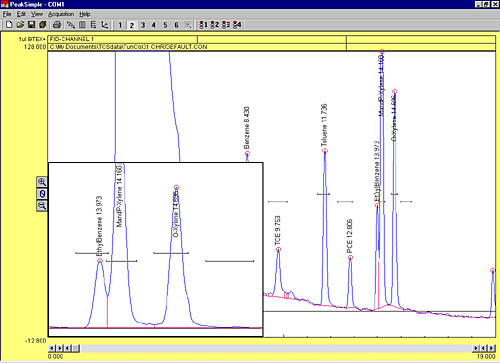The width and height of the screenshot is (500, 363).
Task: Click the EthylBenzene peak marker in inset view
Action: coord(100,261)
